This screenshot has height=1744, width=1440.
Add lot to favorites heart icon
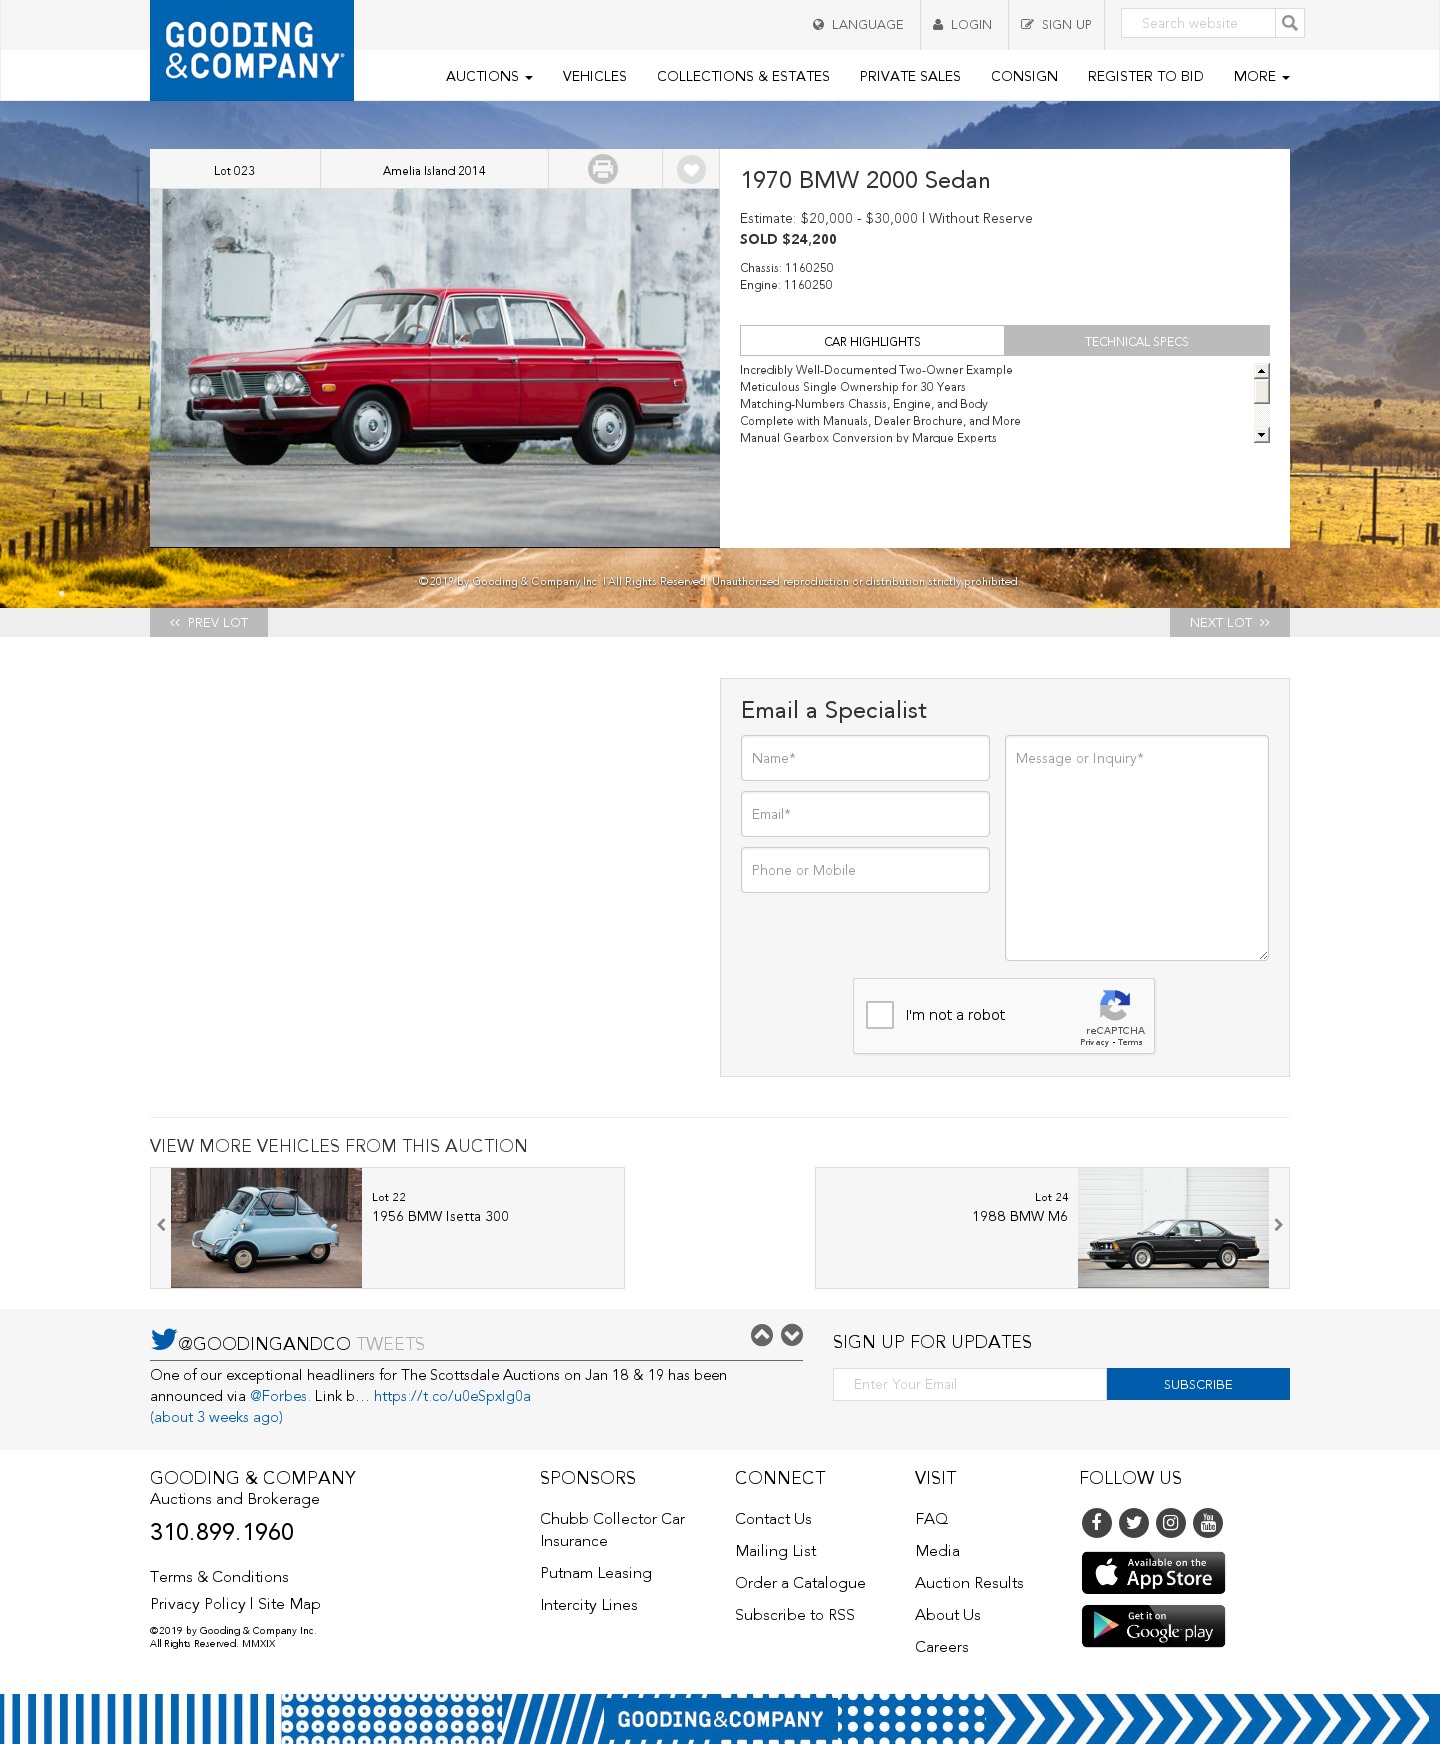pos(691,169)
